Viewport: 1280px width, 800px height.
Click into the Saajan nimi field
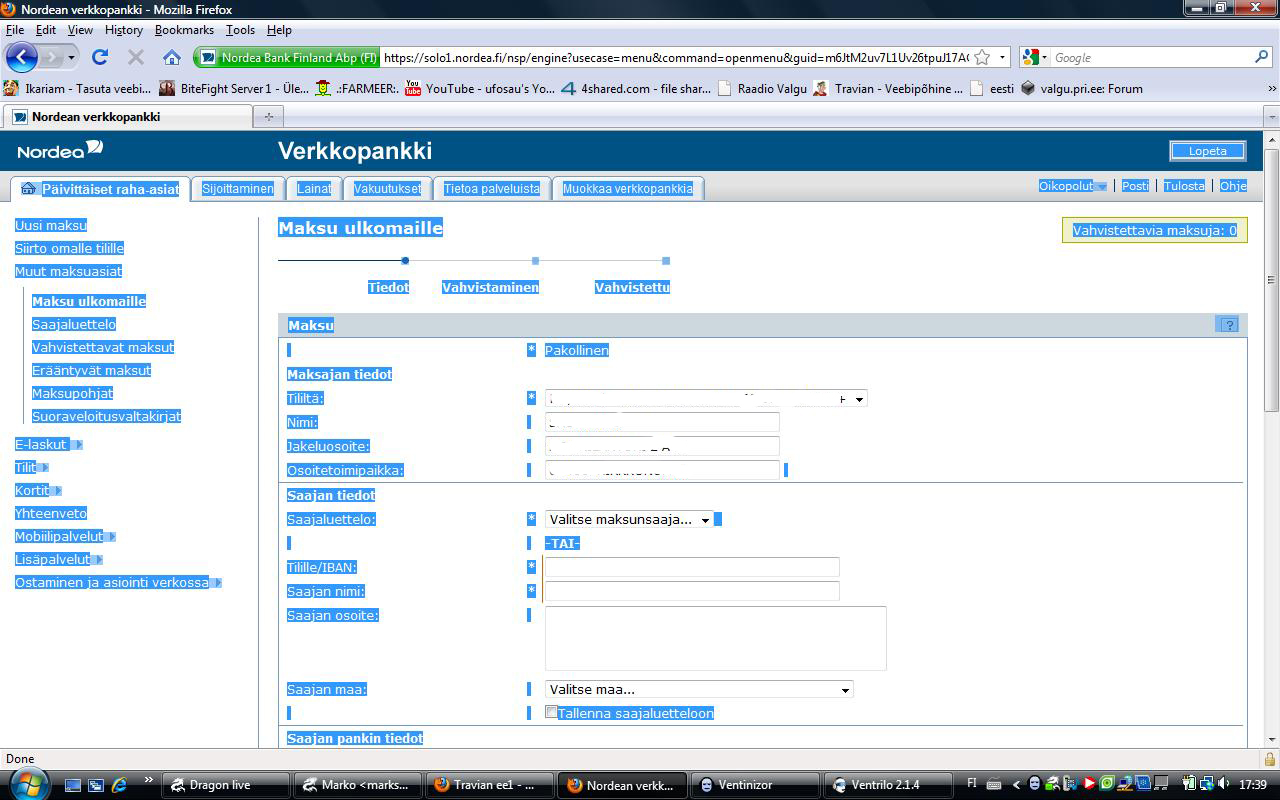[x=692, y=591]
